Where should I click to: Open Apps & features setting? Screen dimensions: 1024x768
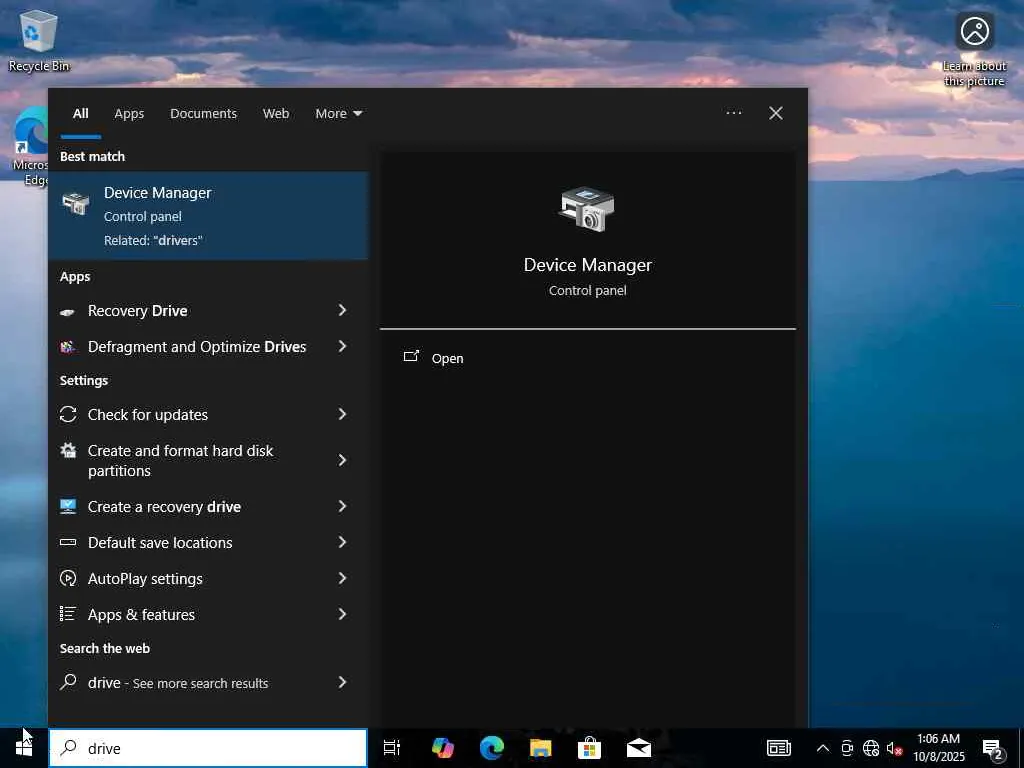[208, 614]
